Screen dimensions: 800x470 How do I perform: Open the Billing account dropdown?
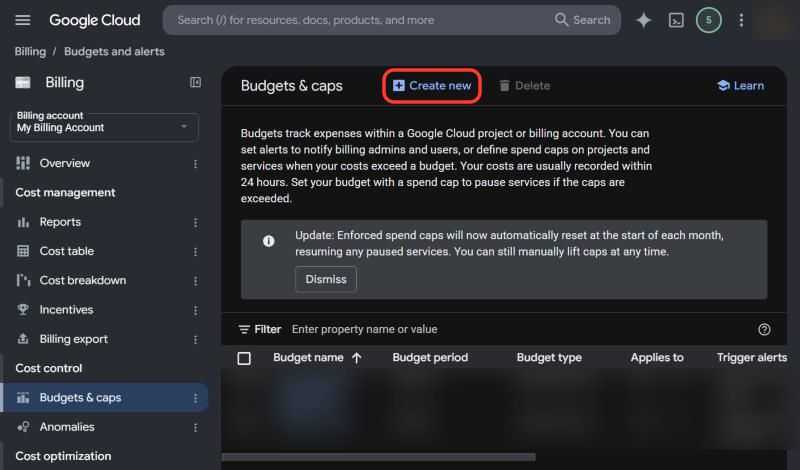(104, 127)
